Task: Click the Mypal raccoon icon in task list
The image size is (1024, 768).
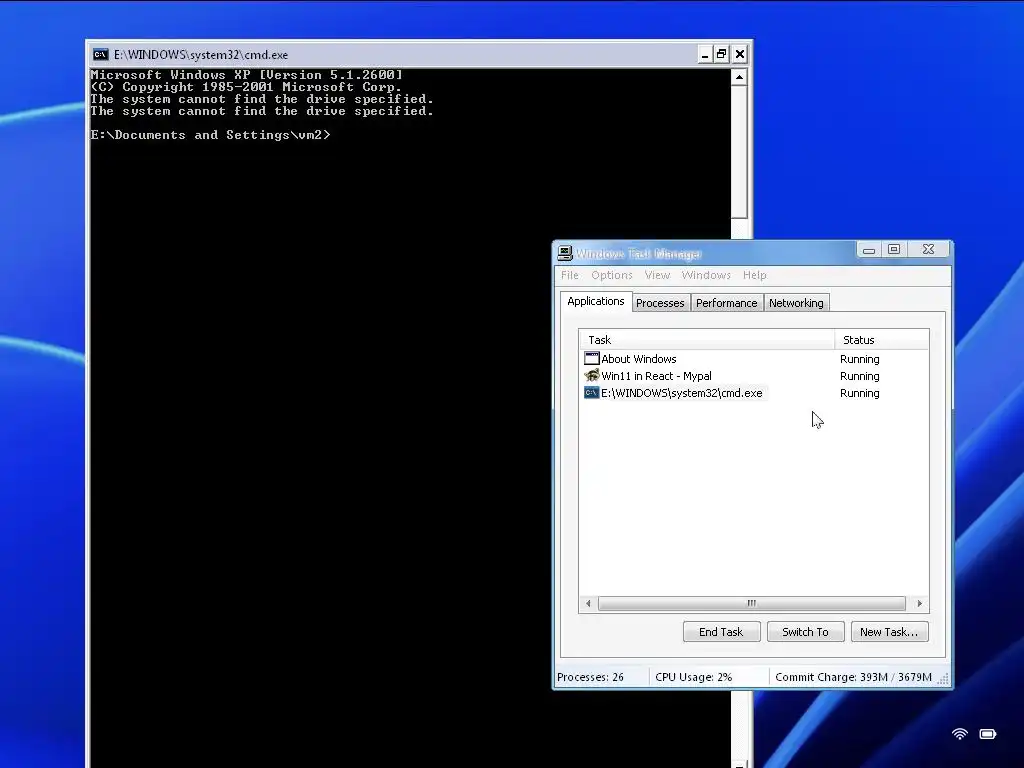Action: pyautogui.click(x=592, y=376)
